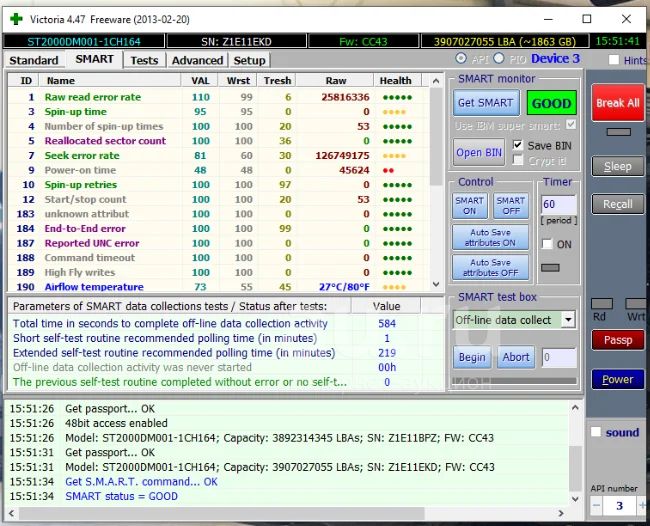This screenshot has height=526, width=650.
Task: Click the blue Power button
Action: (x=618, y=379)
